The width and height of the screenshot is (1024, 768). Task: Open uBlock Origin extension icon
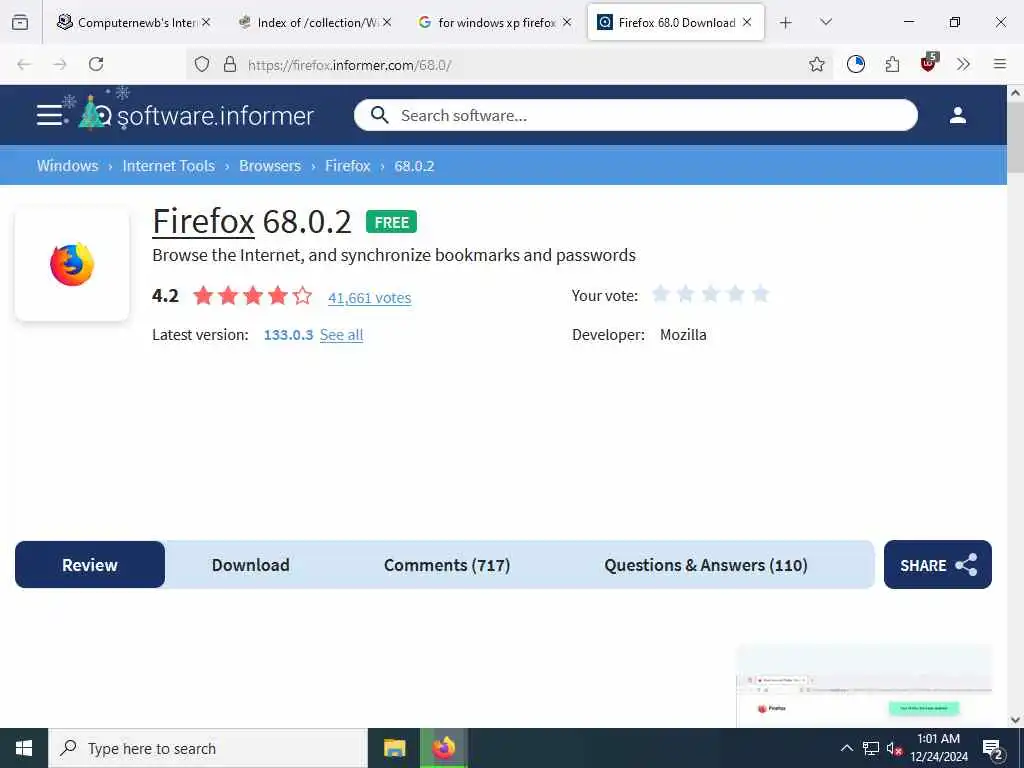tap(929, 63)
